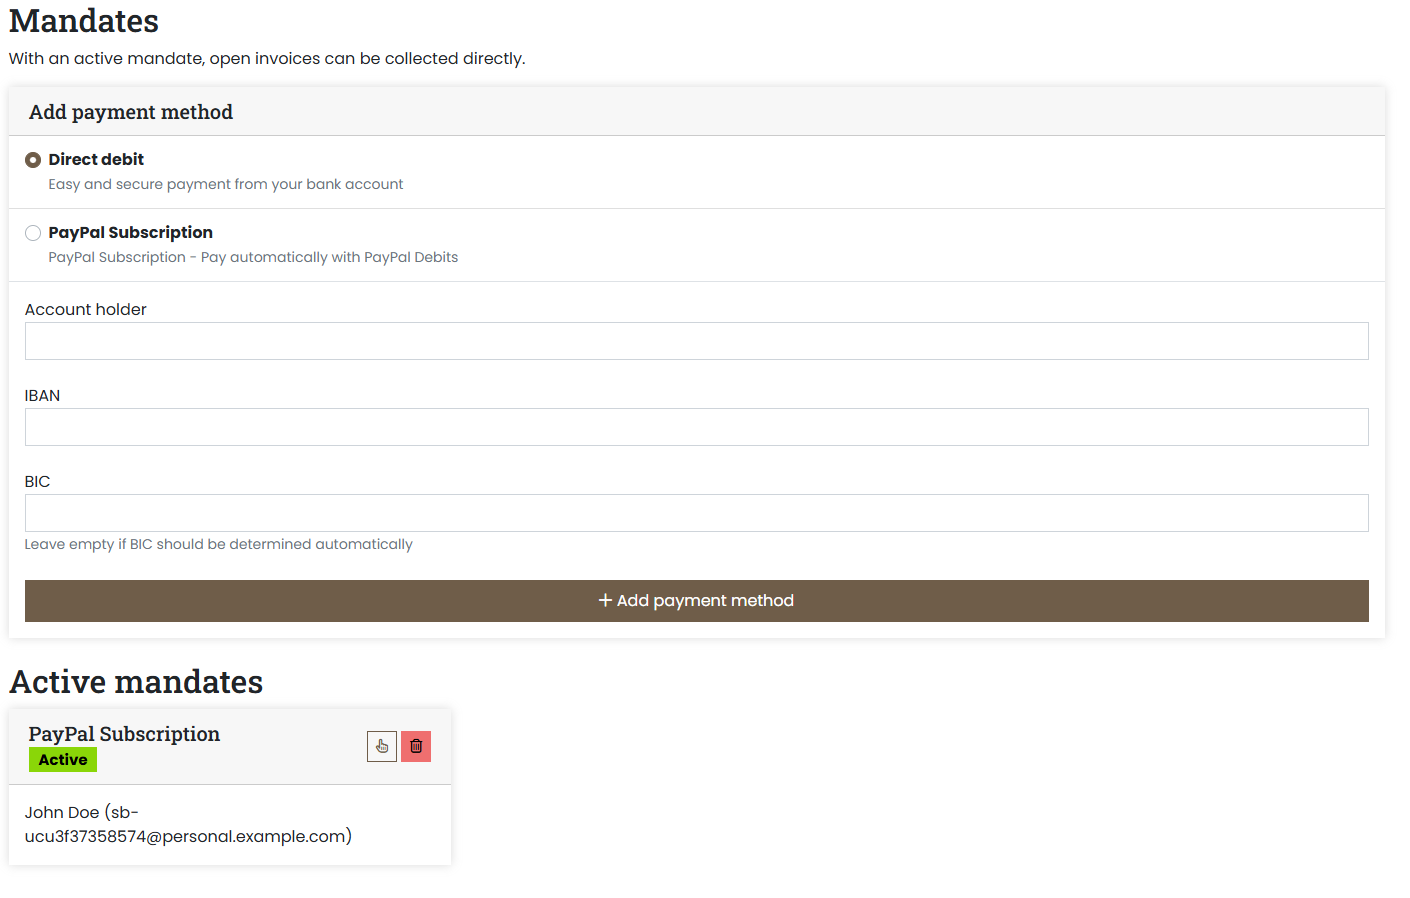Click inside the BIC input field

coord(696,513)
